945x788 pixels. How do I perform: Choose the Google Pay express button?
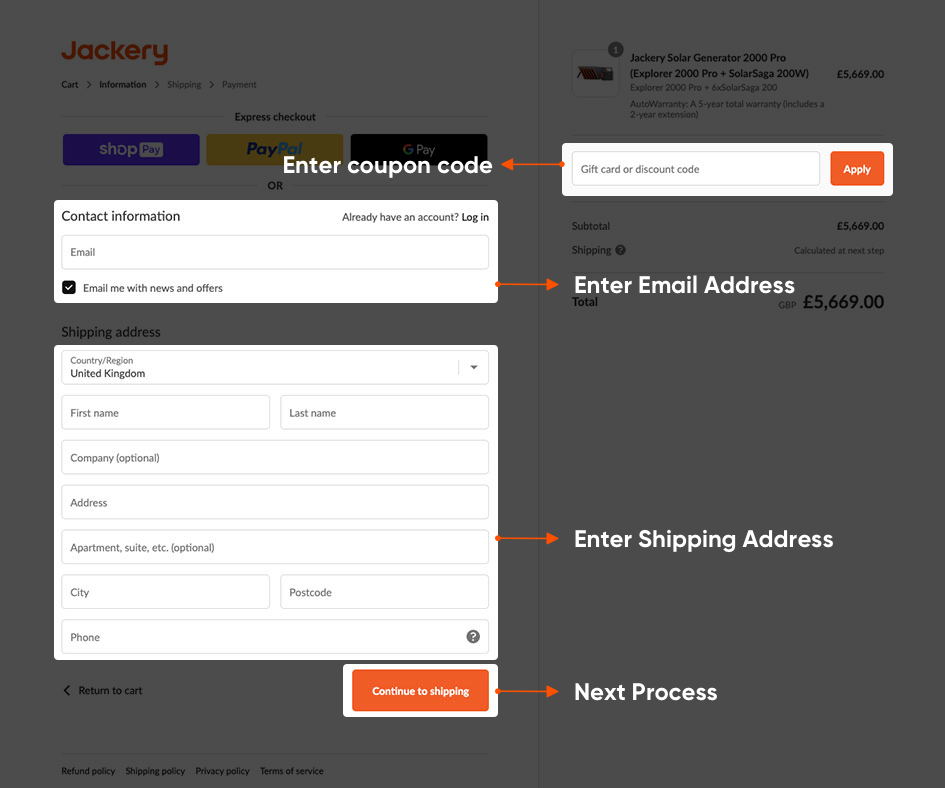pyautogui.click(x=419, y=150)
